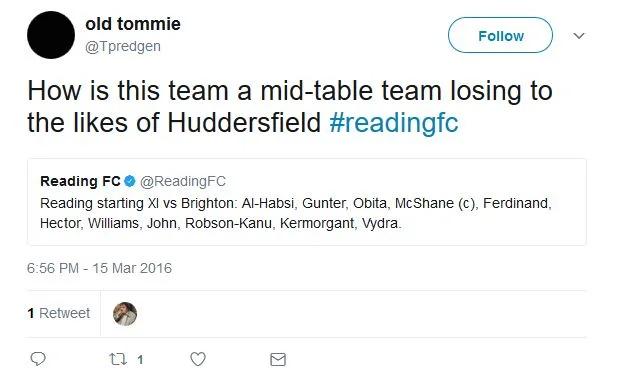Retweet using the arrows icon
This screenshot has width=625, height=388.
118,359
